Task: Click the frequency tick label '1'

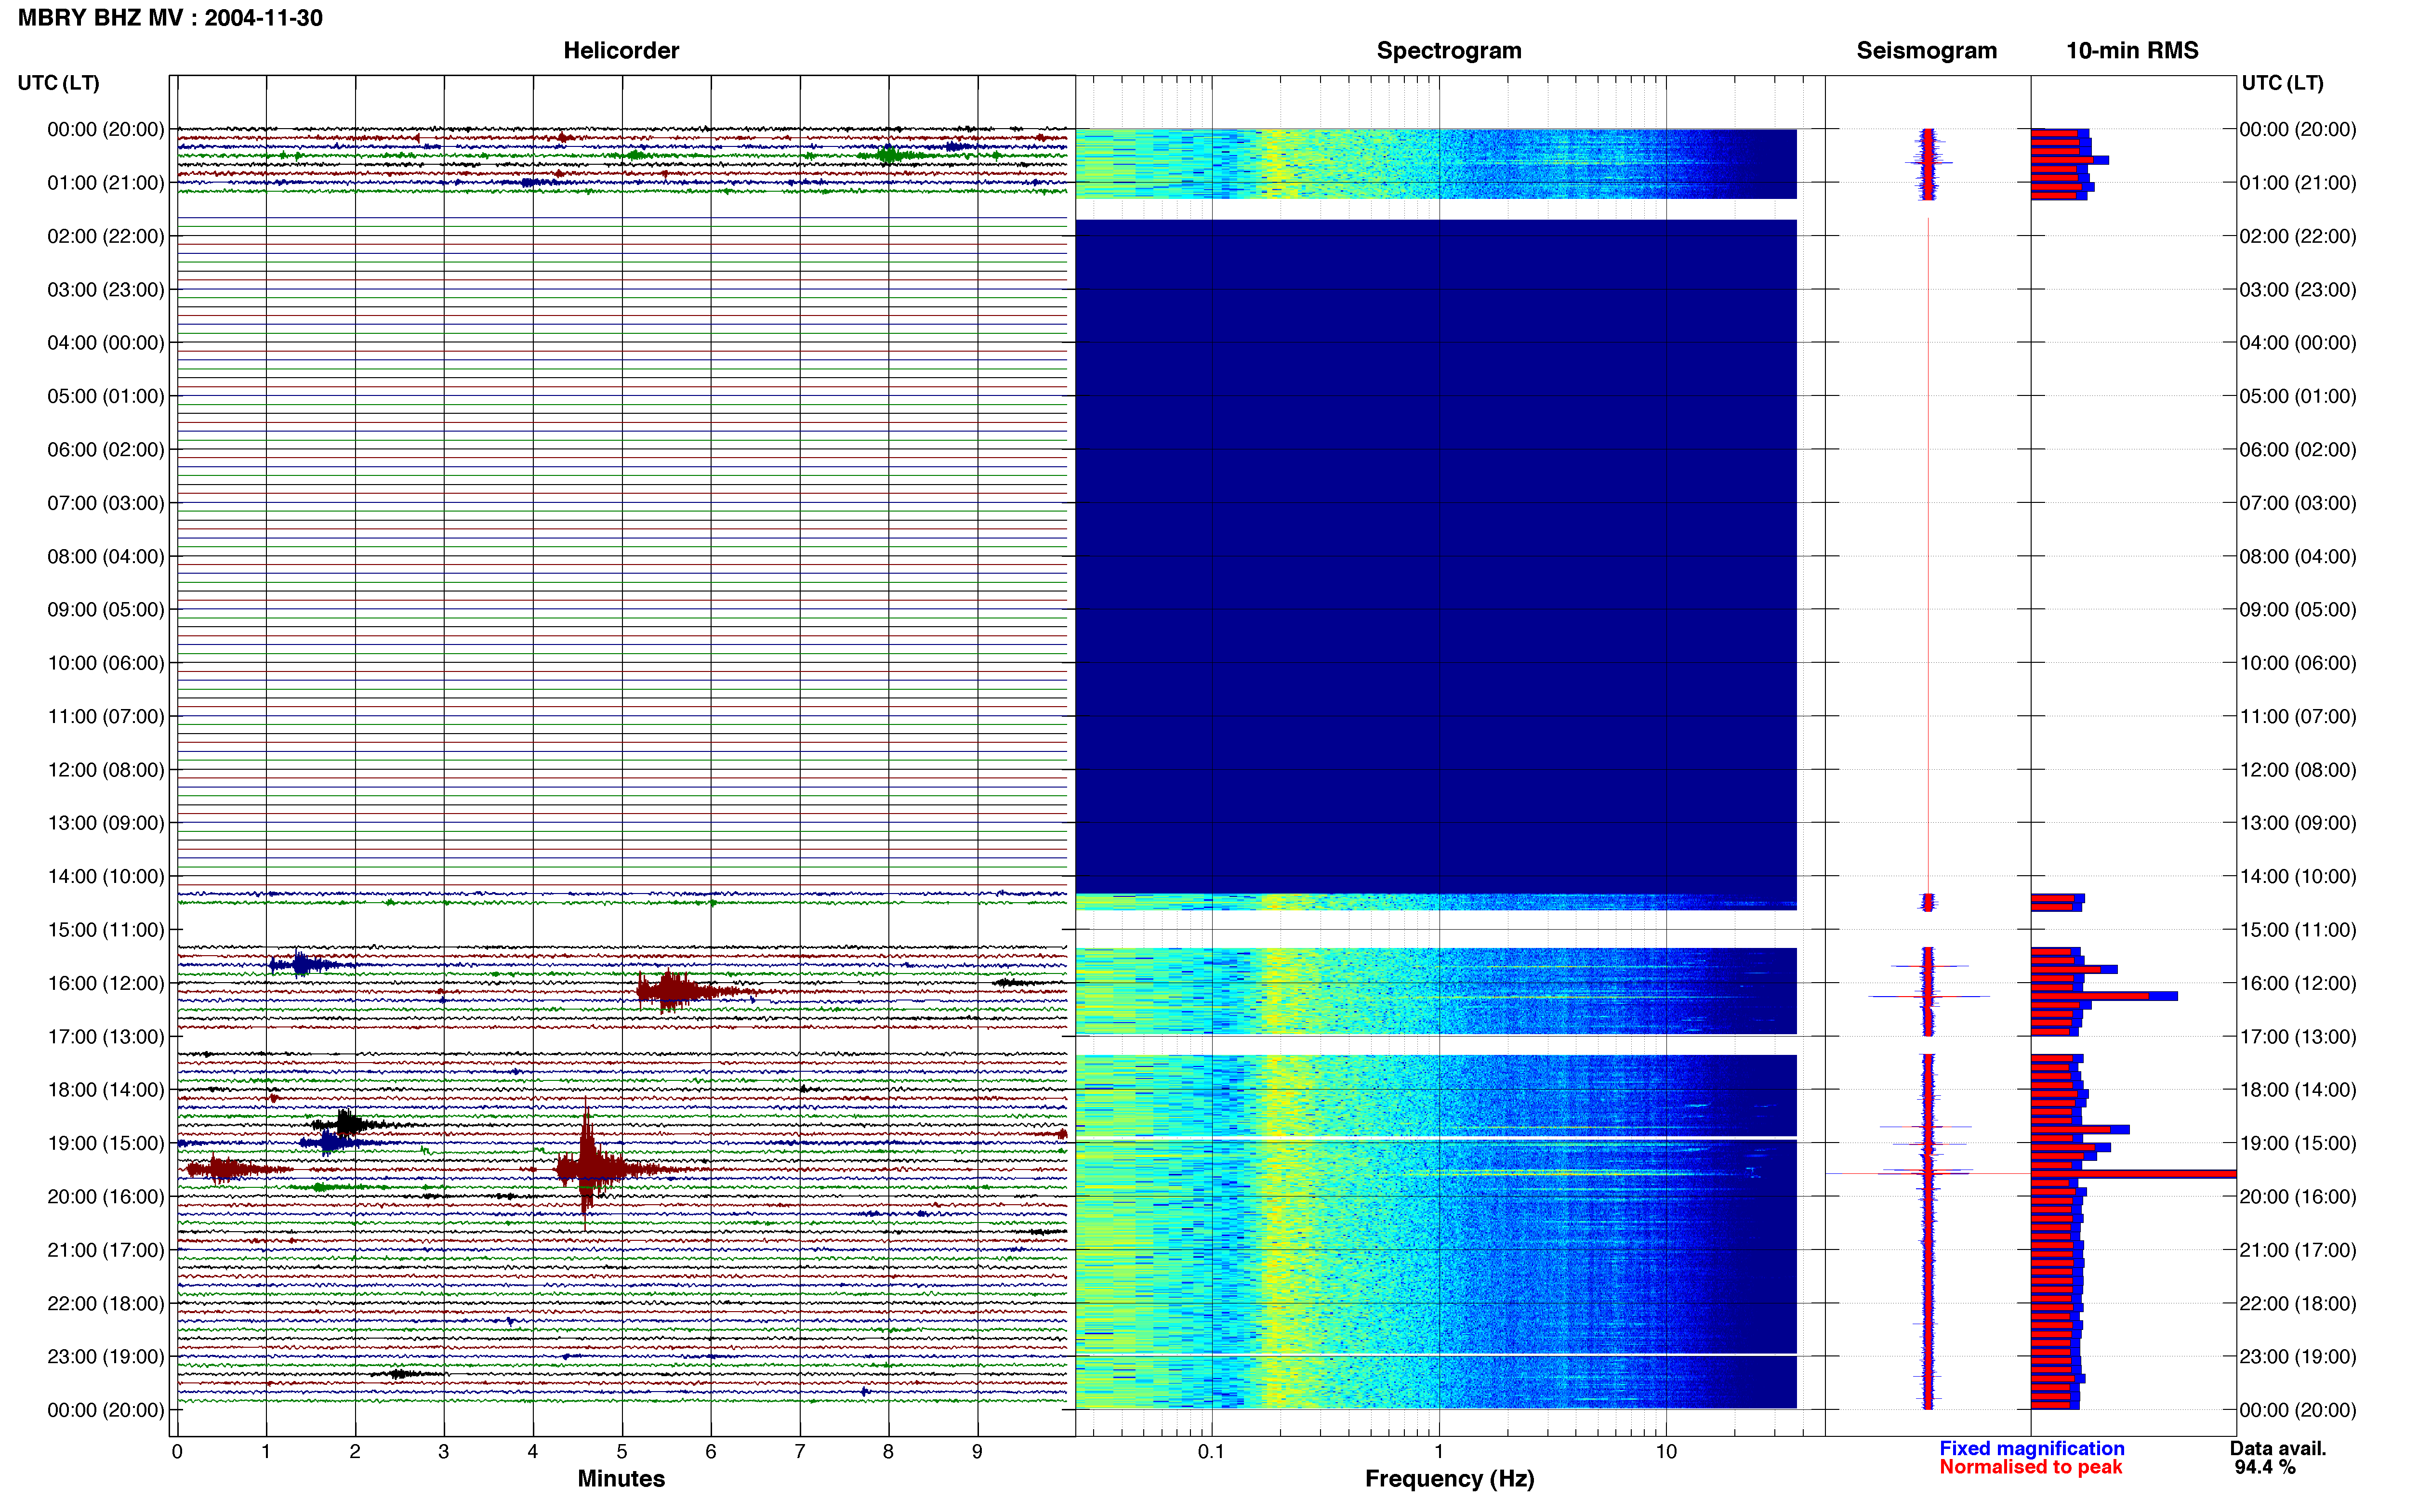Action: coord(1439,1451)
